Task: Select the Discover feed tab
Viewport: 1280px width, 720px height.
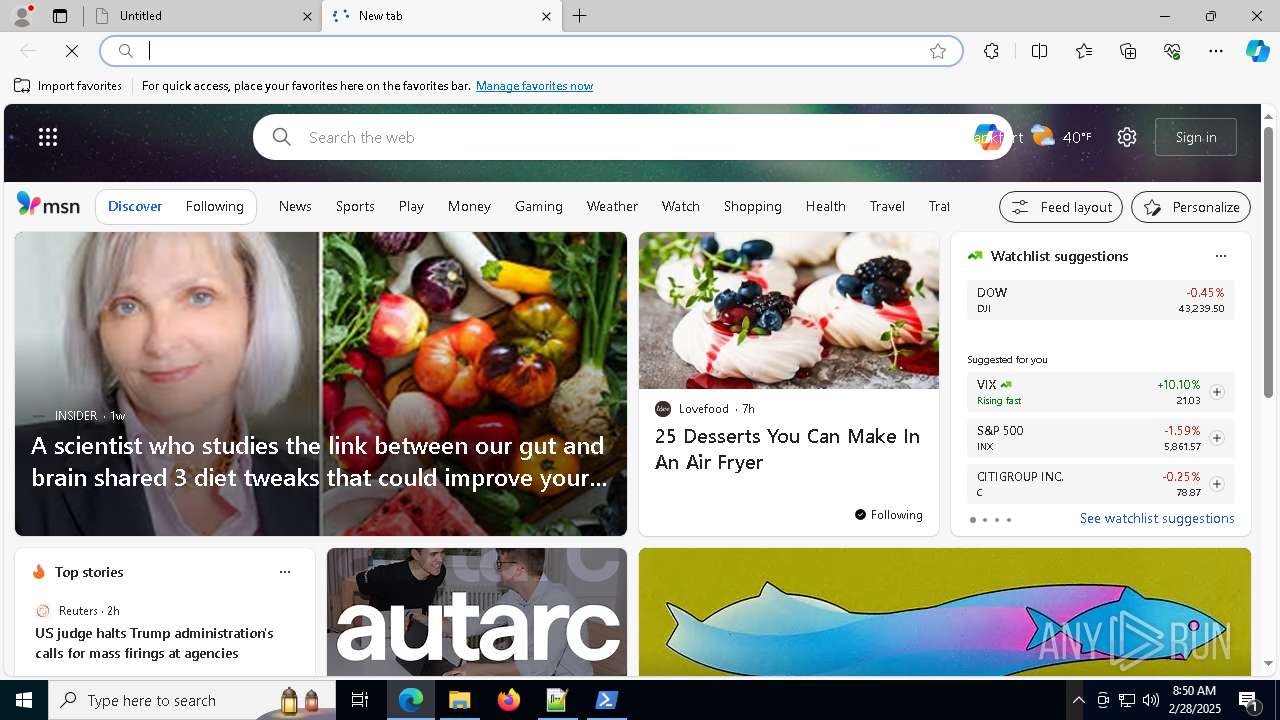Action: point(135,206)
